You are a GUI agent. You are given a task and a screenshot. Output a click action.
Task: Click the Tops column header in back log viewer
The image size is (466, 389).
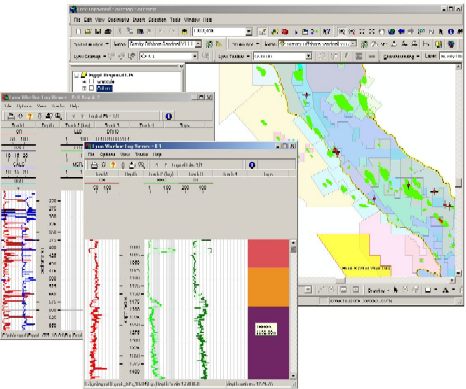tap(184, 125)
